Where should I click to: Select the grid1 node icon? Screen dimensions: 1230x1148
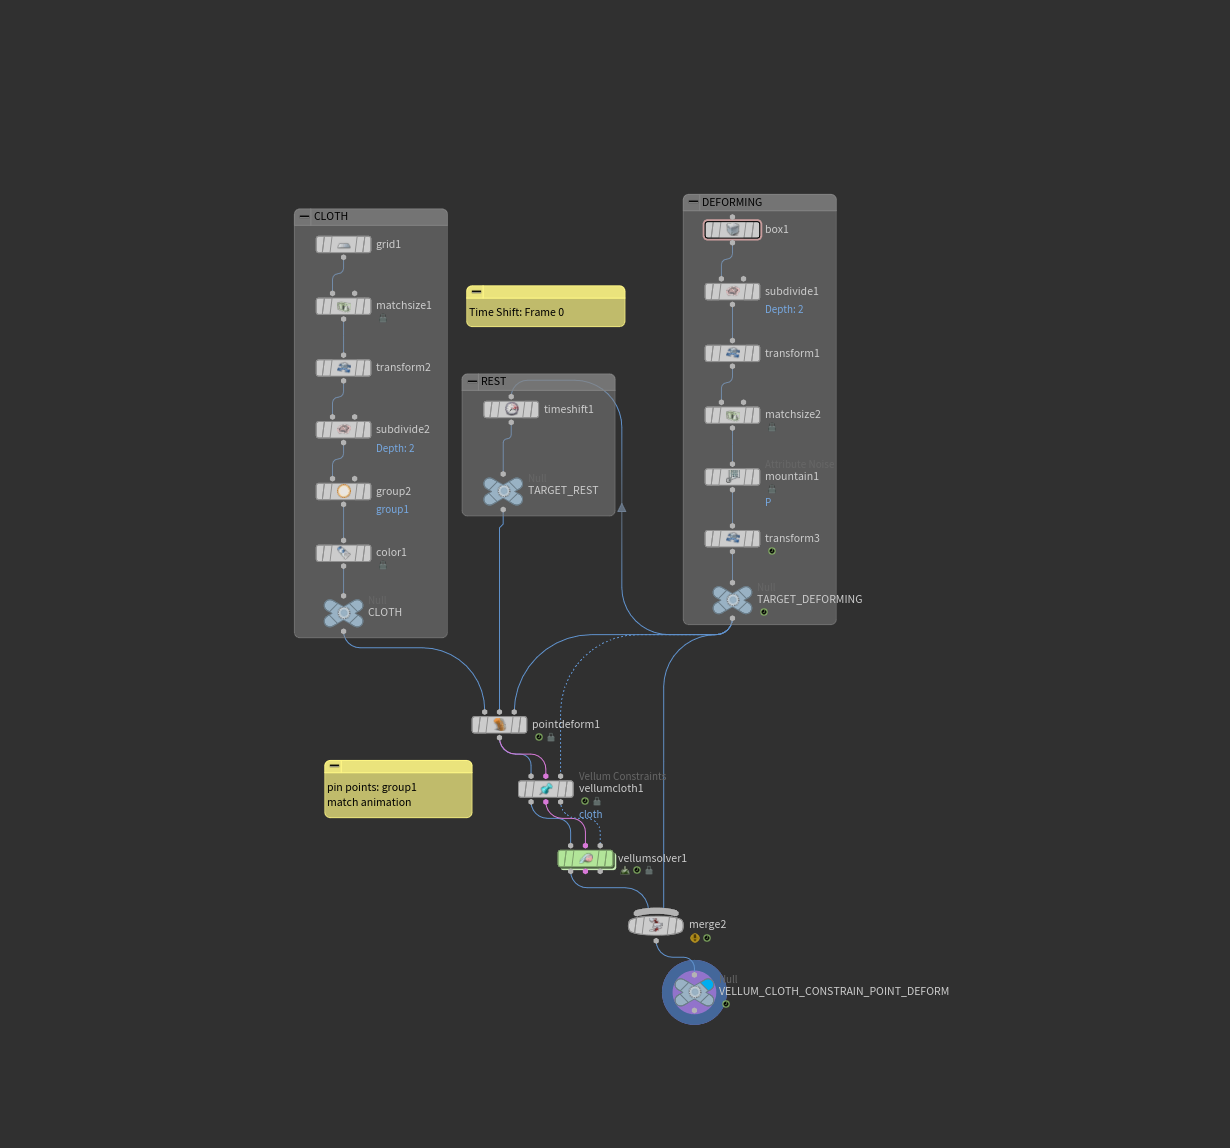(343, 245)
